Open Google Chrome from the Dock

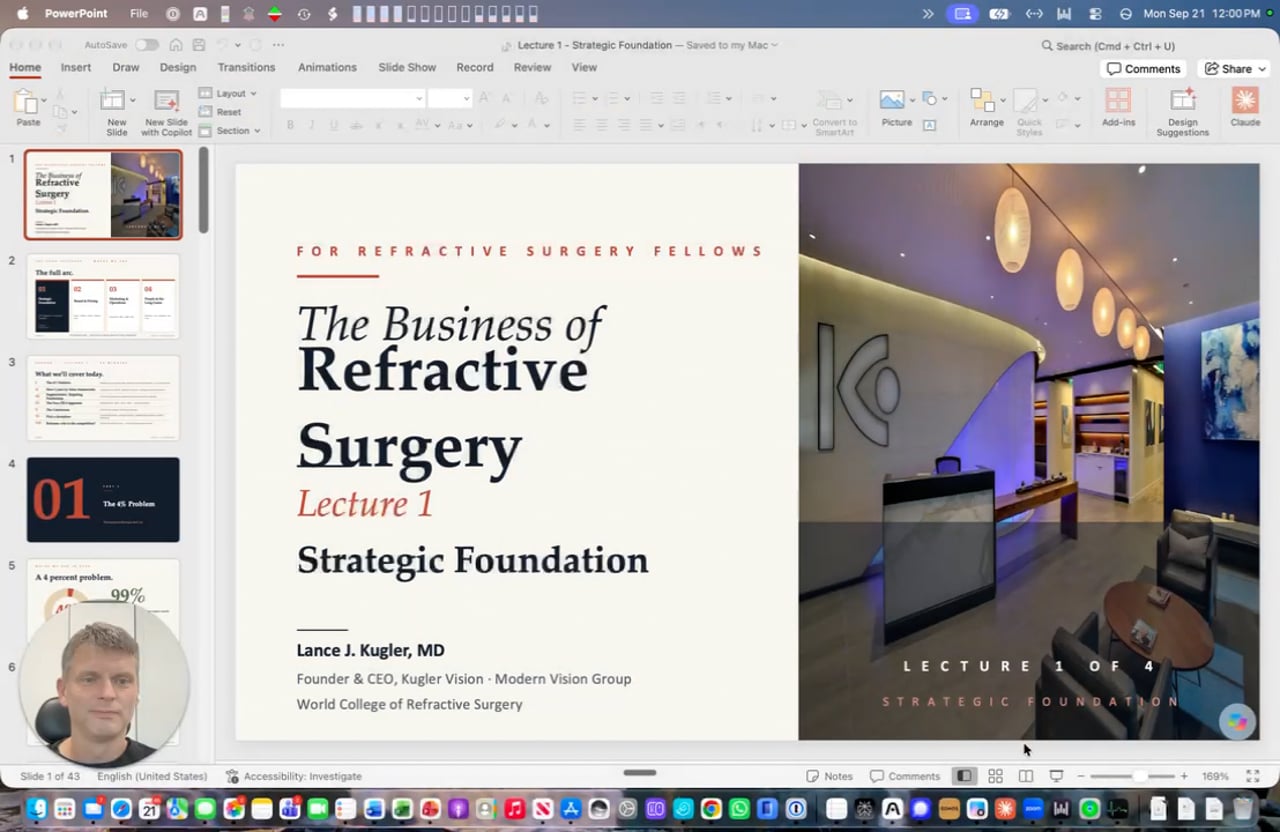[x=711, y=809]
